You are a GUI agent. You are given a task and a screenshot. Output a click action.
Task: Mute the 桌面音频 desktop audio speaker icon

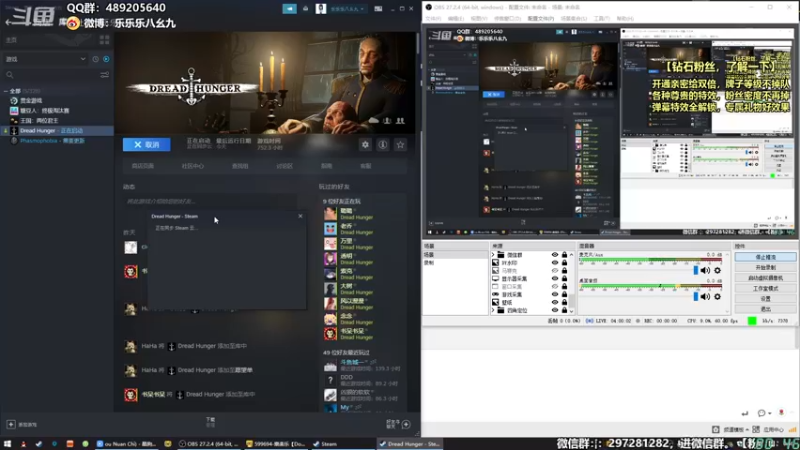click(705, 296)
